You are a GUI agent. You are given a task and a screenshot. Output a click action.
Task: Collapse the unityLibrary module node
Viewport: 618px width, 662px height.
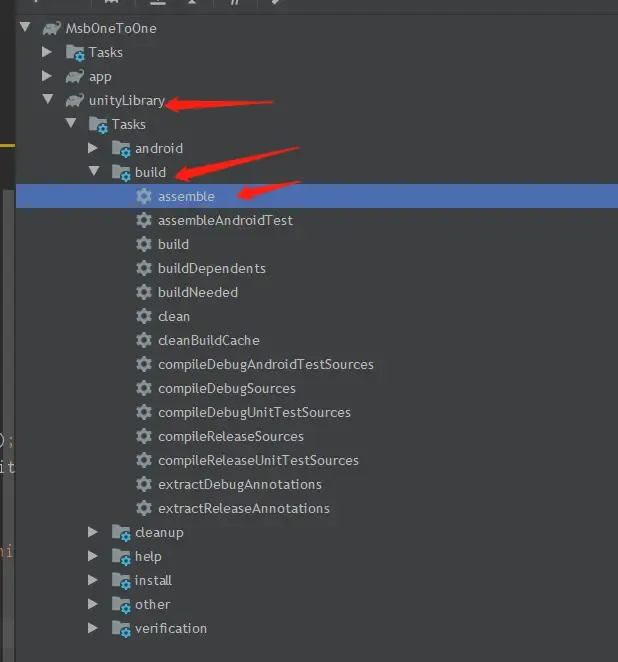(x=47, y=100)
